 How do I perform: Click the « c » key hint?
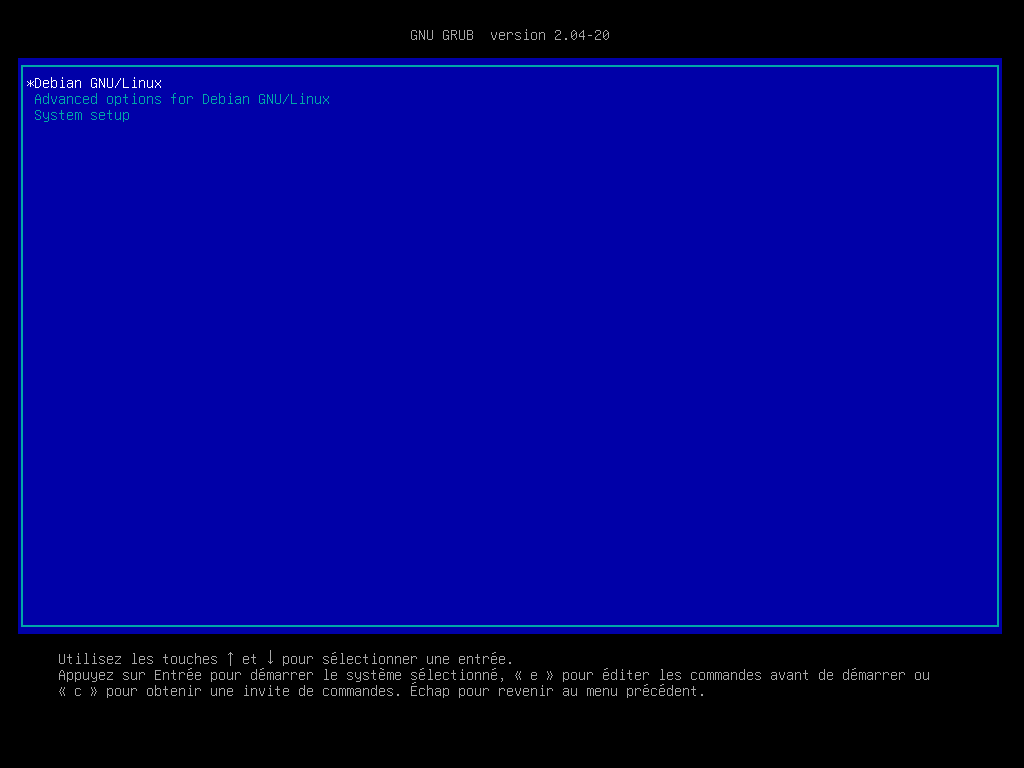(x=78, y=691)
